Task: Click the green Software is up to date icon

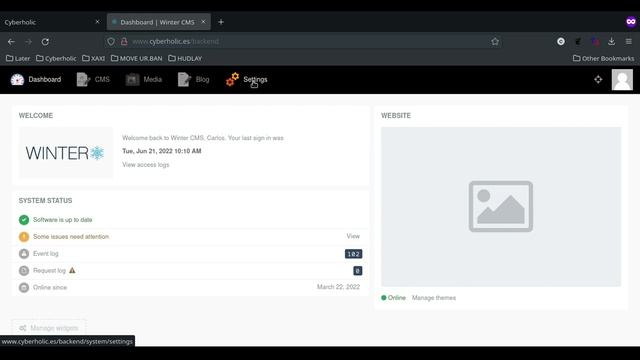Action: [x=24, y=220]
